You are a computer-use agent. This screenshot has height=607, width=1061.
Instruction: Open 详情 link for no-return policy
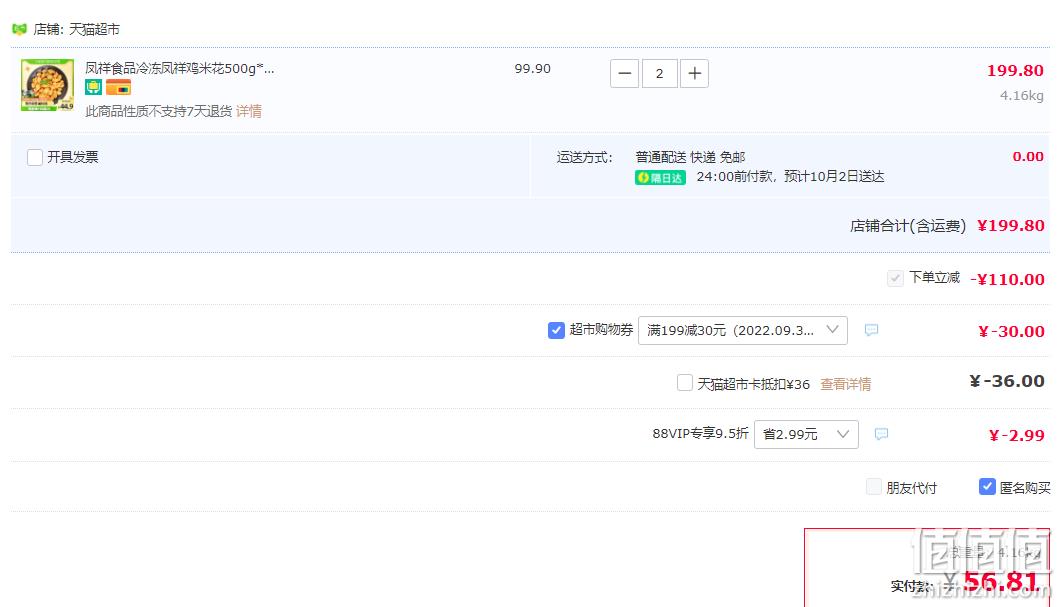coord(249,111)
